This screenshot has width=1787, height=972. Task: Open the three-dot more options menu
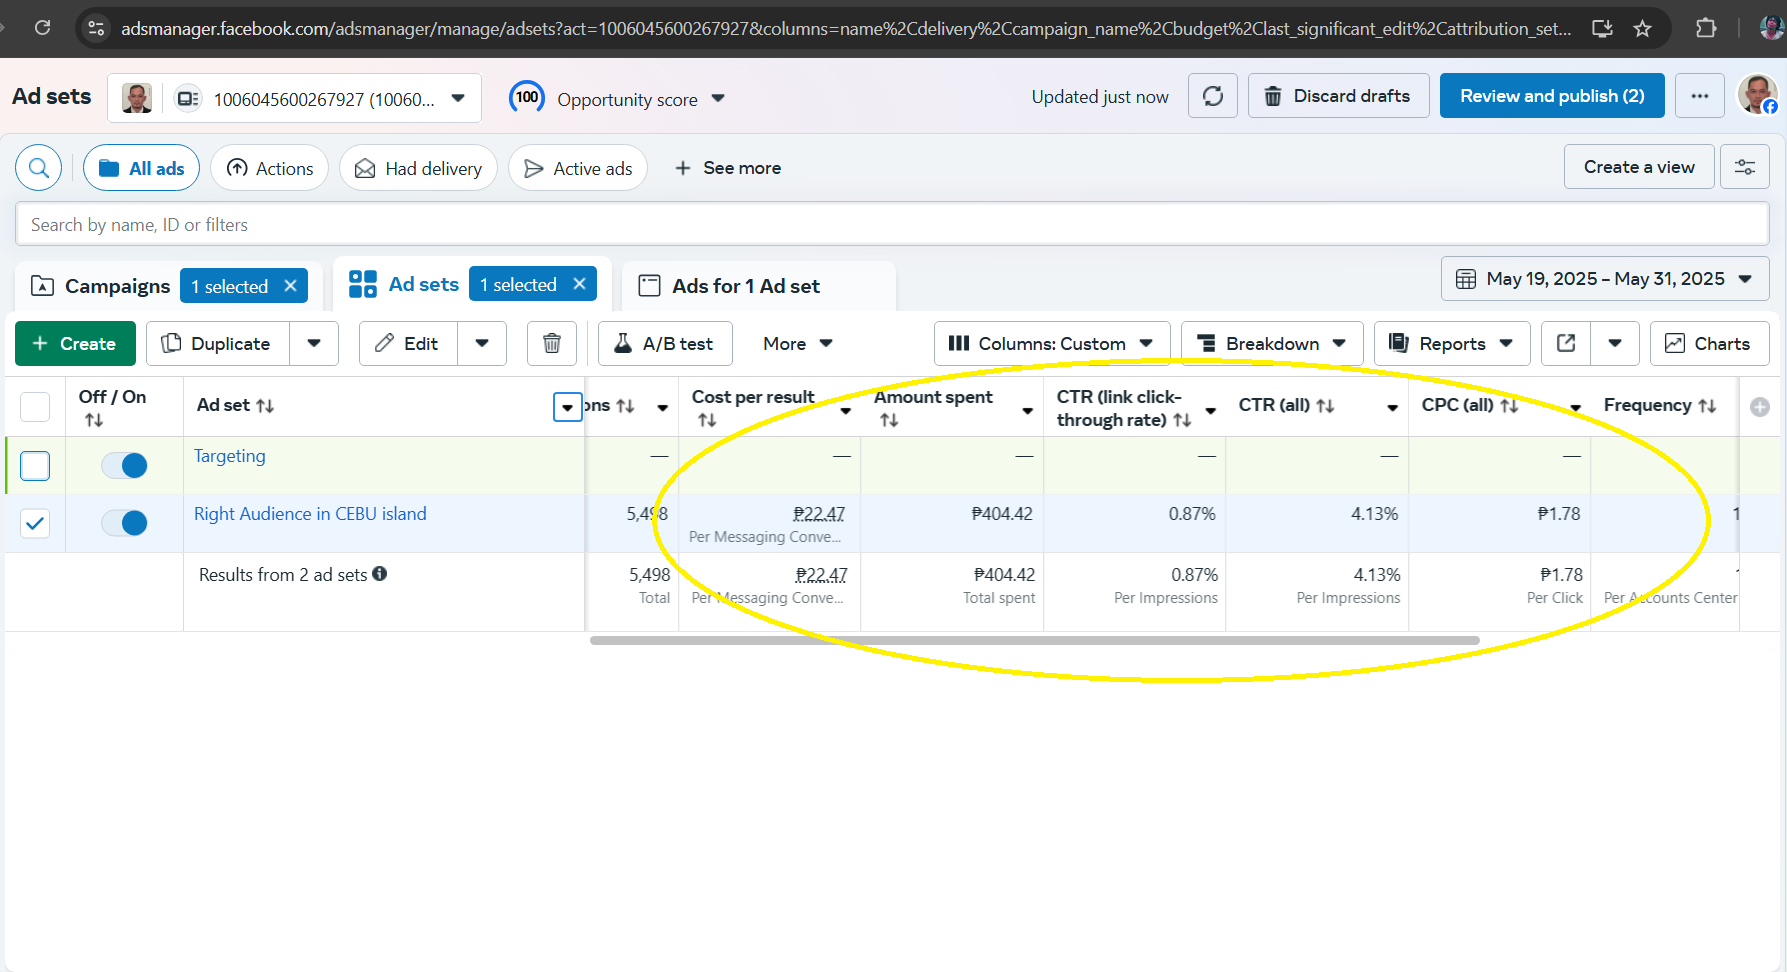tap(1700, 96)
